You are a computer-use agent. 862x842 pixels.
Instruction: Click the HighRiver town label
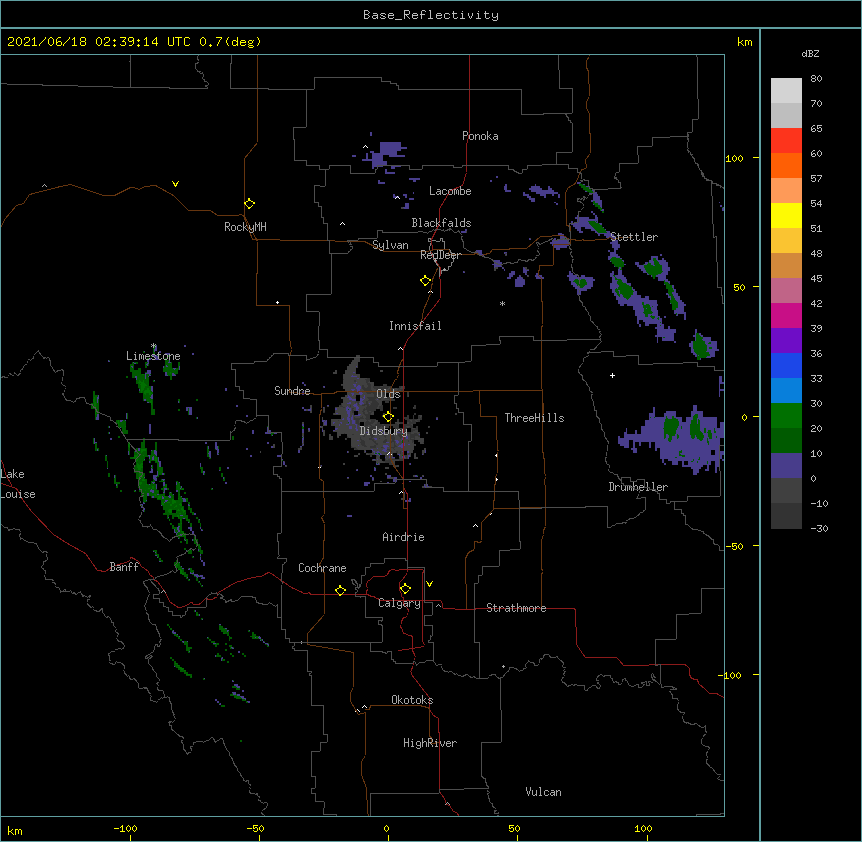[x=430, y=743]
